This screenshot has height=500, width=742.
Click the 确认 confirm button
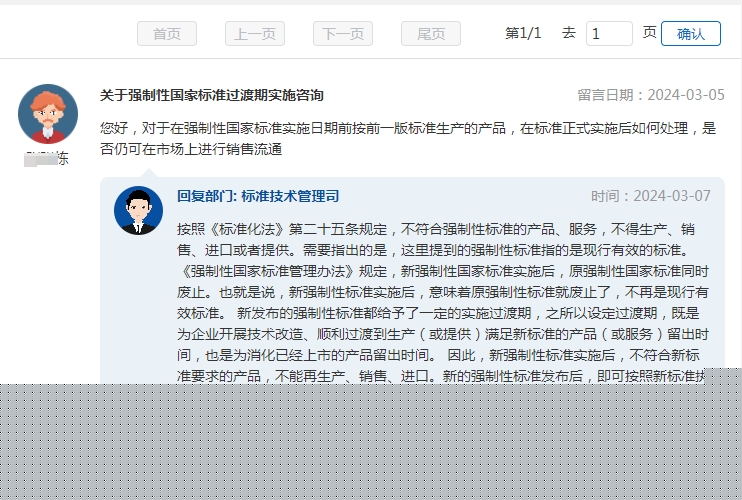(x=690, y=34)
